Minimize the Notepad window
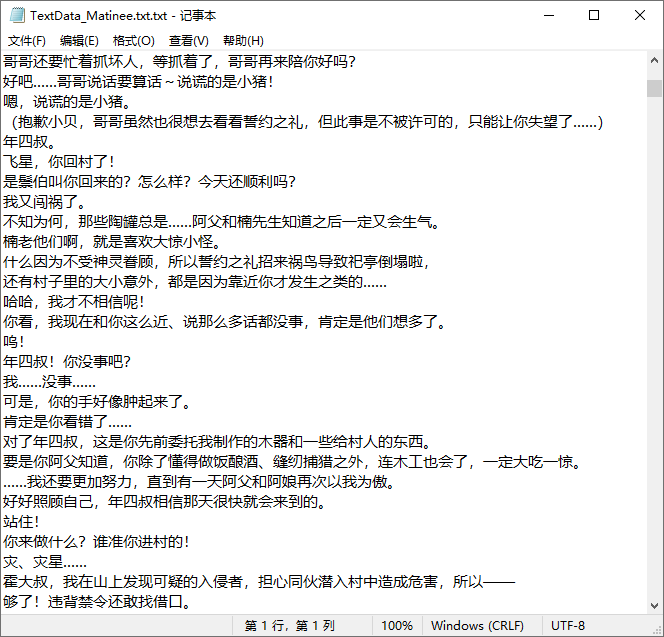 click(548, 16)
